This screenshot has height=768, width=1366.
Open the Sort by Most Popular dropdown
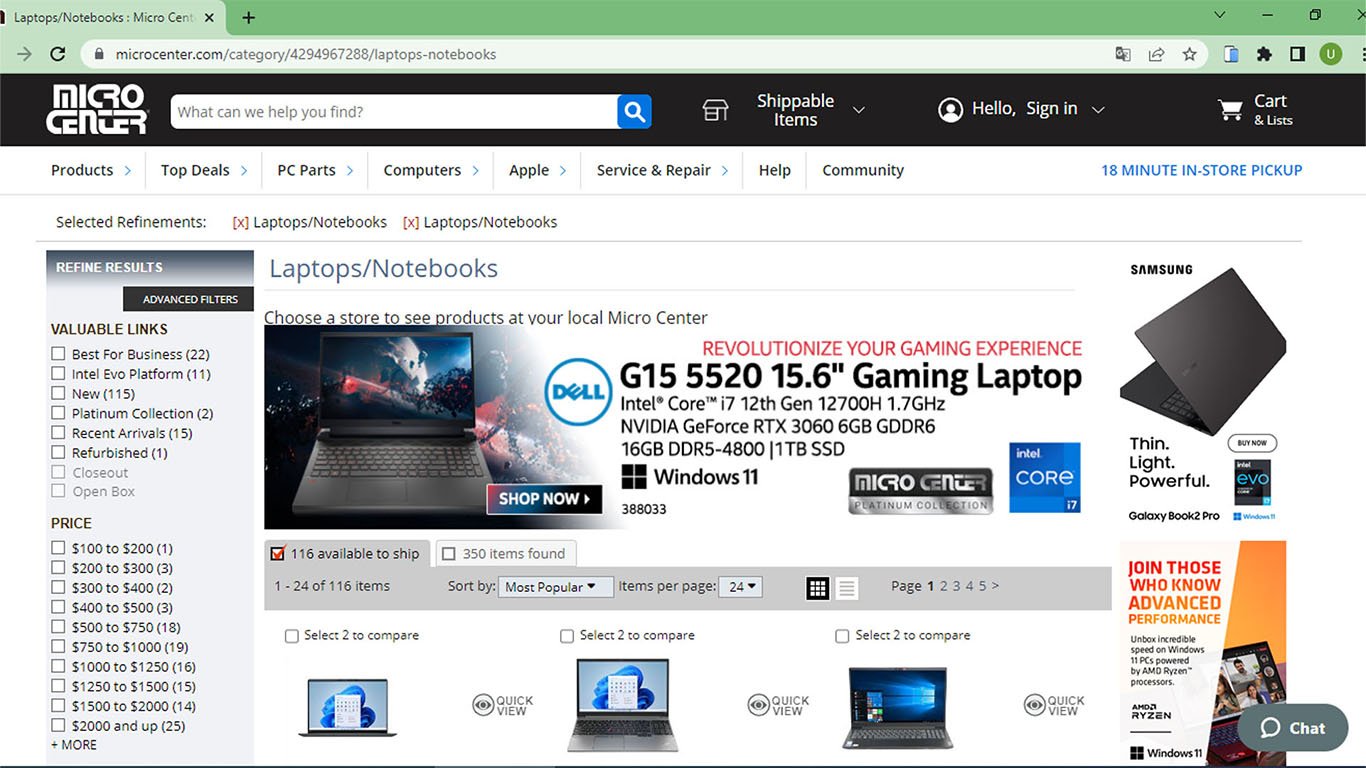pos(554,587)
